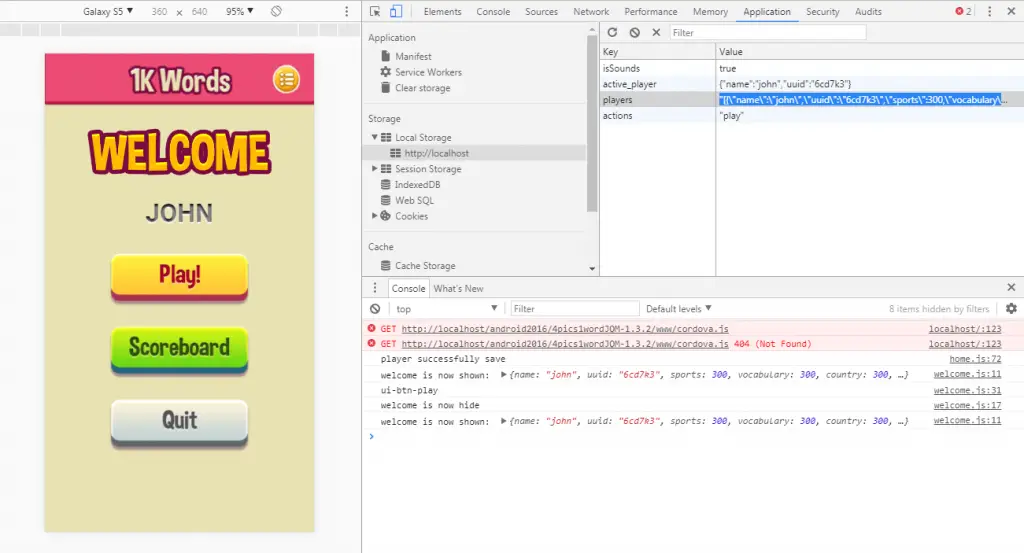The height and width of the screenshot is (553, 1024).
Task: Click the inspect element picker icon
Action: point(374,12)
